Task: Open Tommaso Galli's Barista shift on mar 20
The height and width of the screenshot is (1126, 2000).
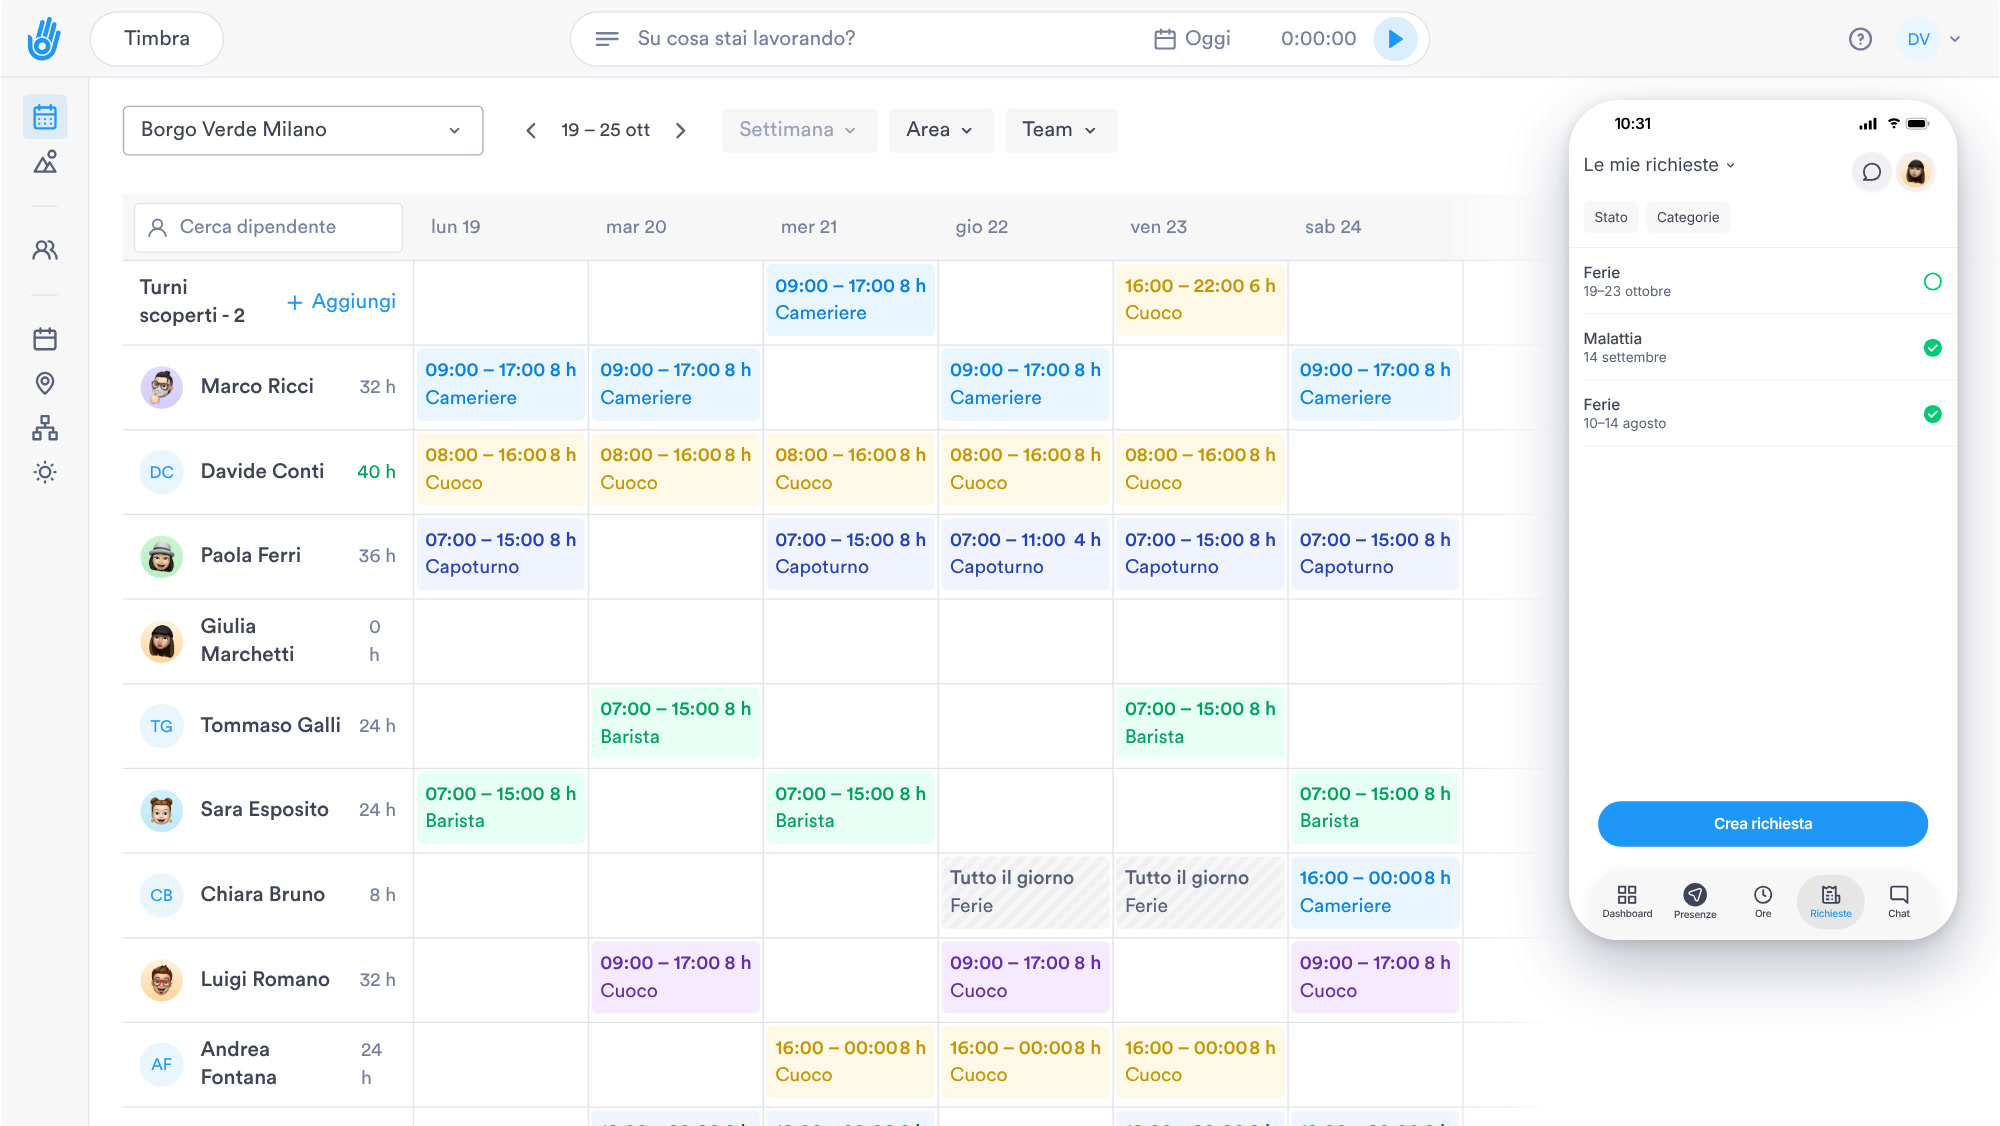Action: [x=675, y=723]
